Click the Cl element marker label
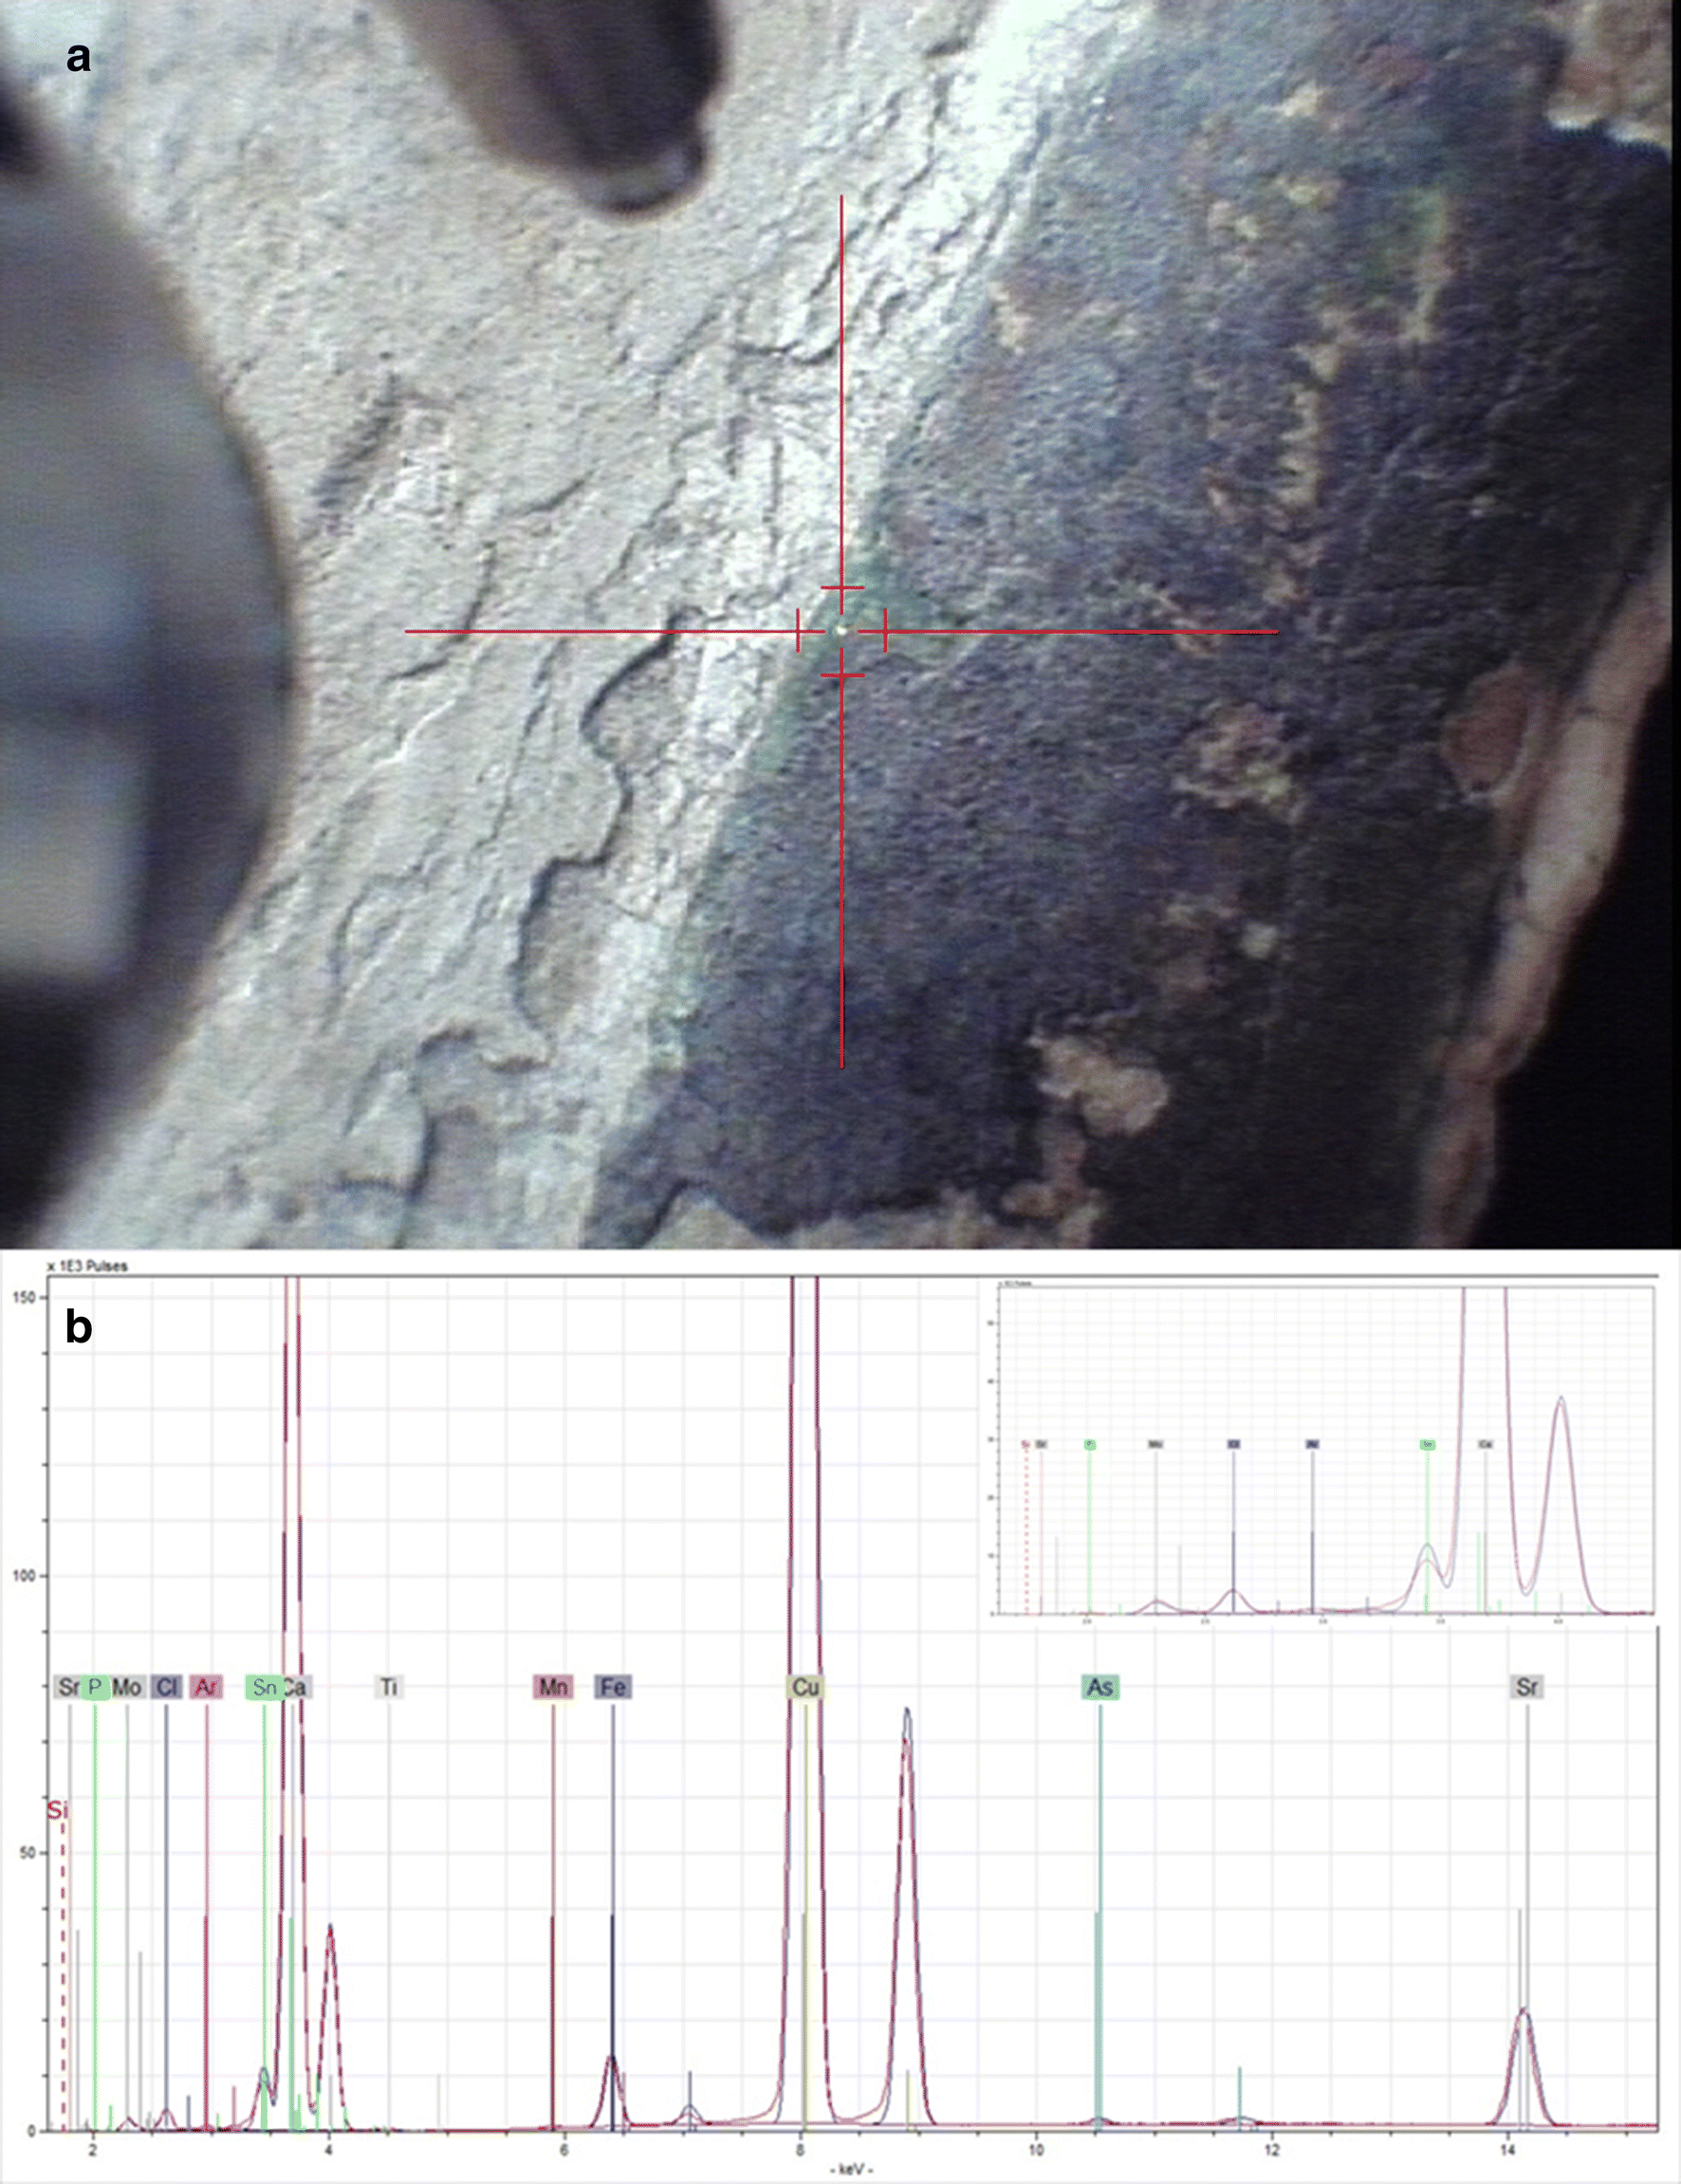This screenshot has height=2184, width=1681. (166, 1688)
